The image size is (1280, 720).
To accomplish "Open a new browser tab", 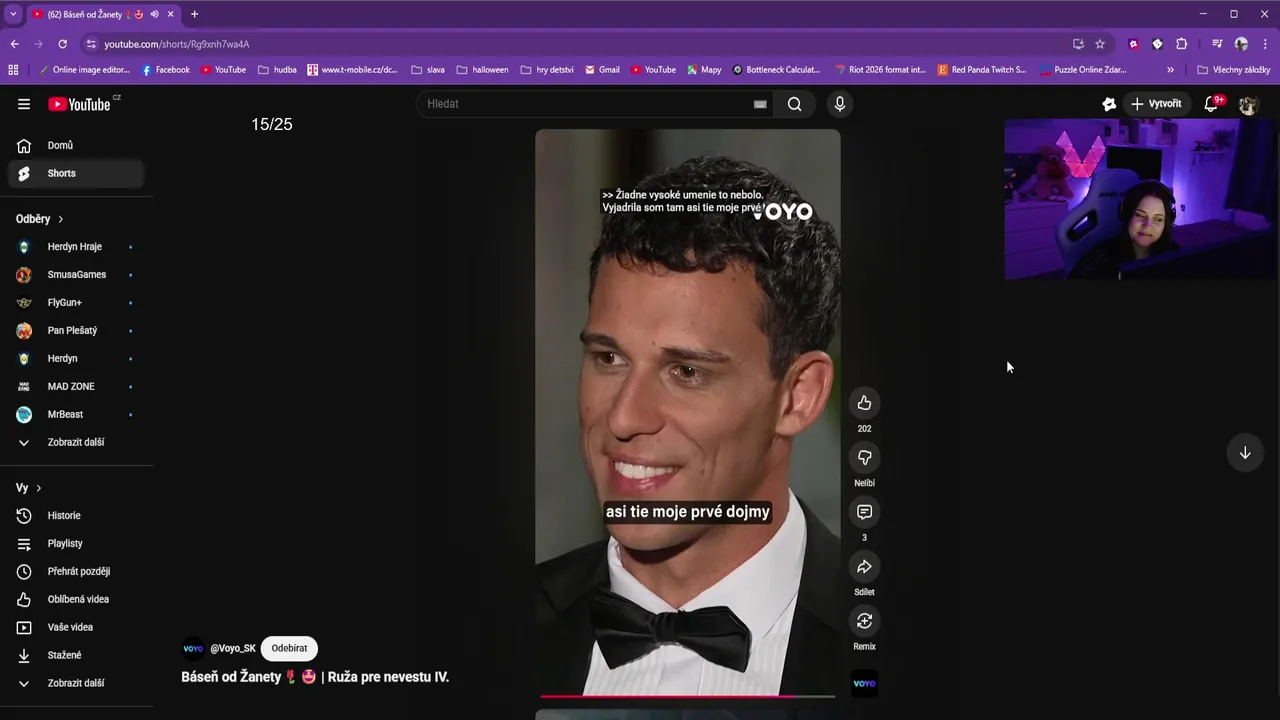I will pyautogui.click(x=194, y=14).
